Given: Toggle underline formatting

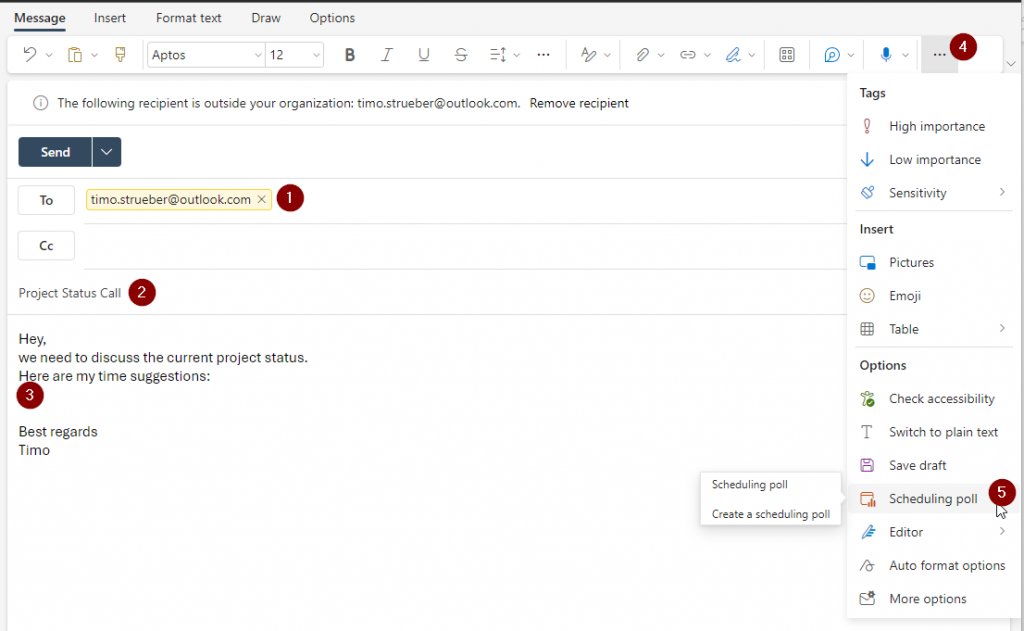Looking at the screenshot, I should [424, 55].
